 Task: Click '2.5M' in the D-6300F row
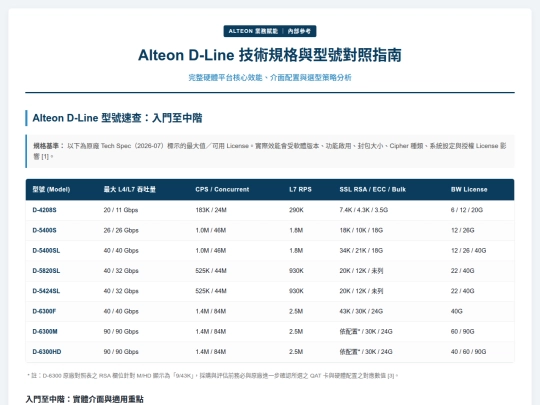(296, 311)
